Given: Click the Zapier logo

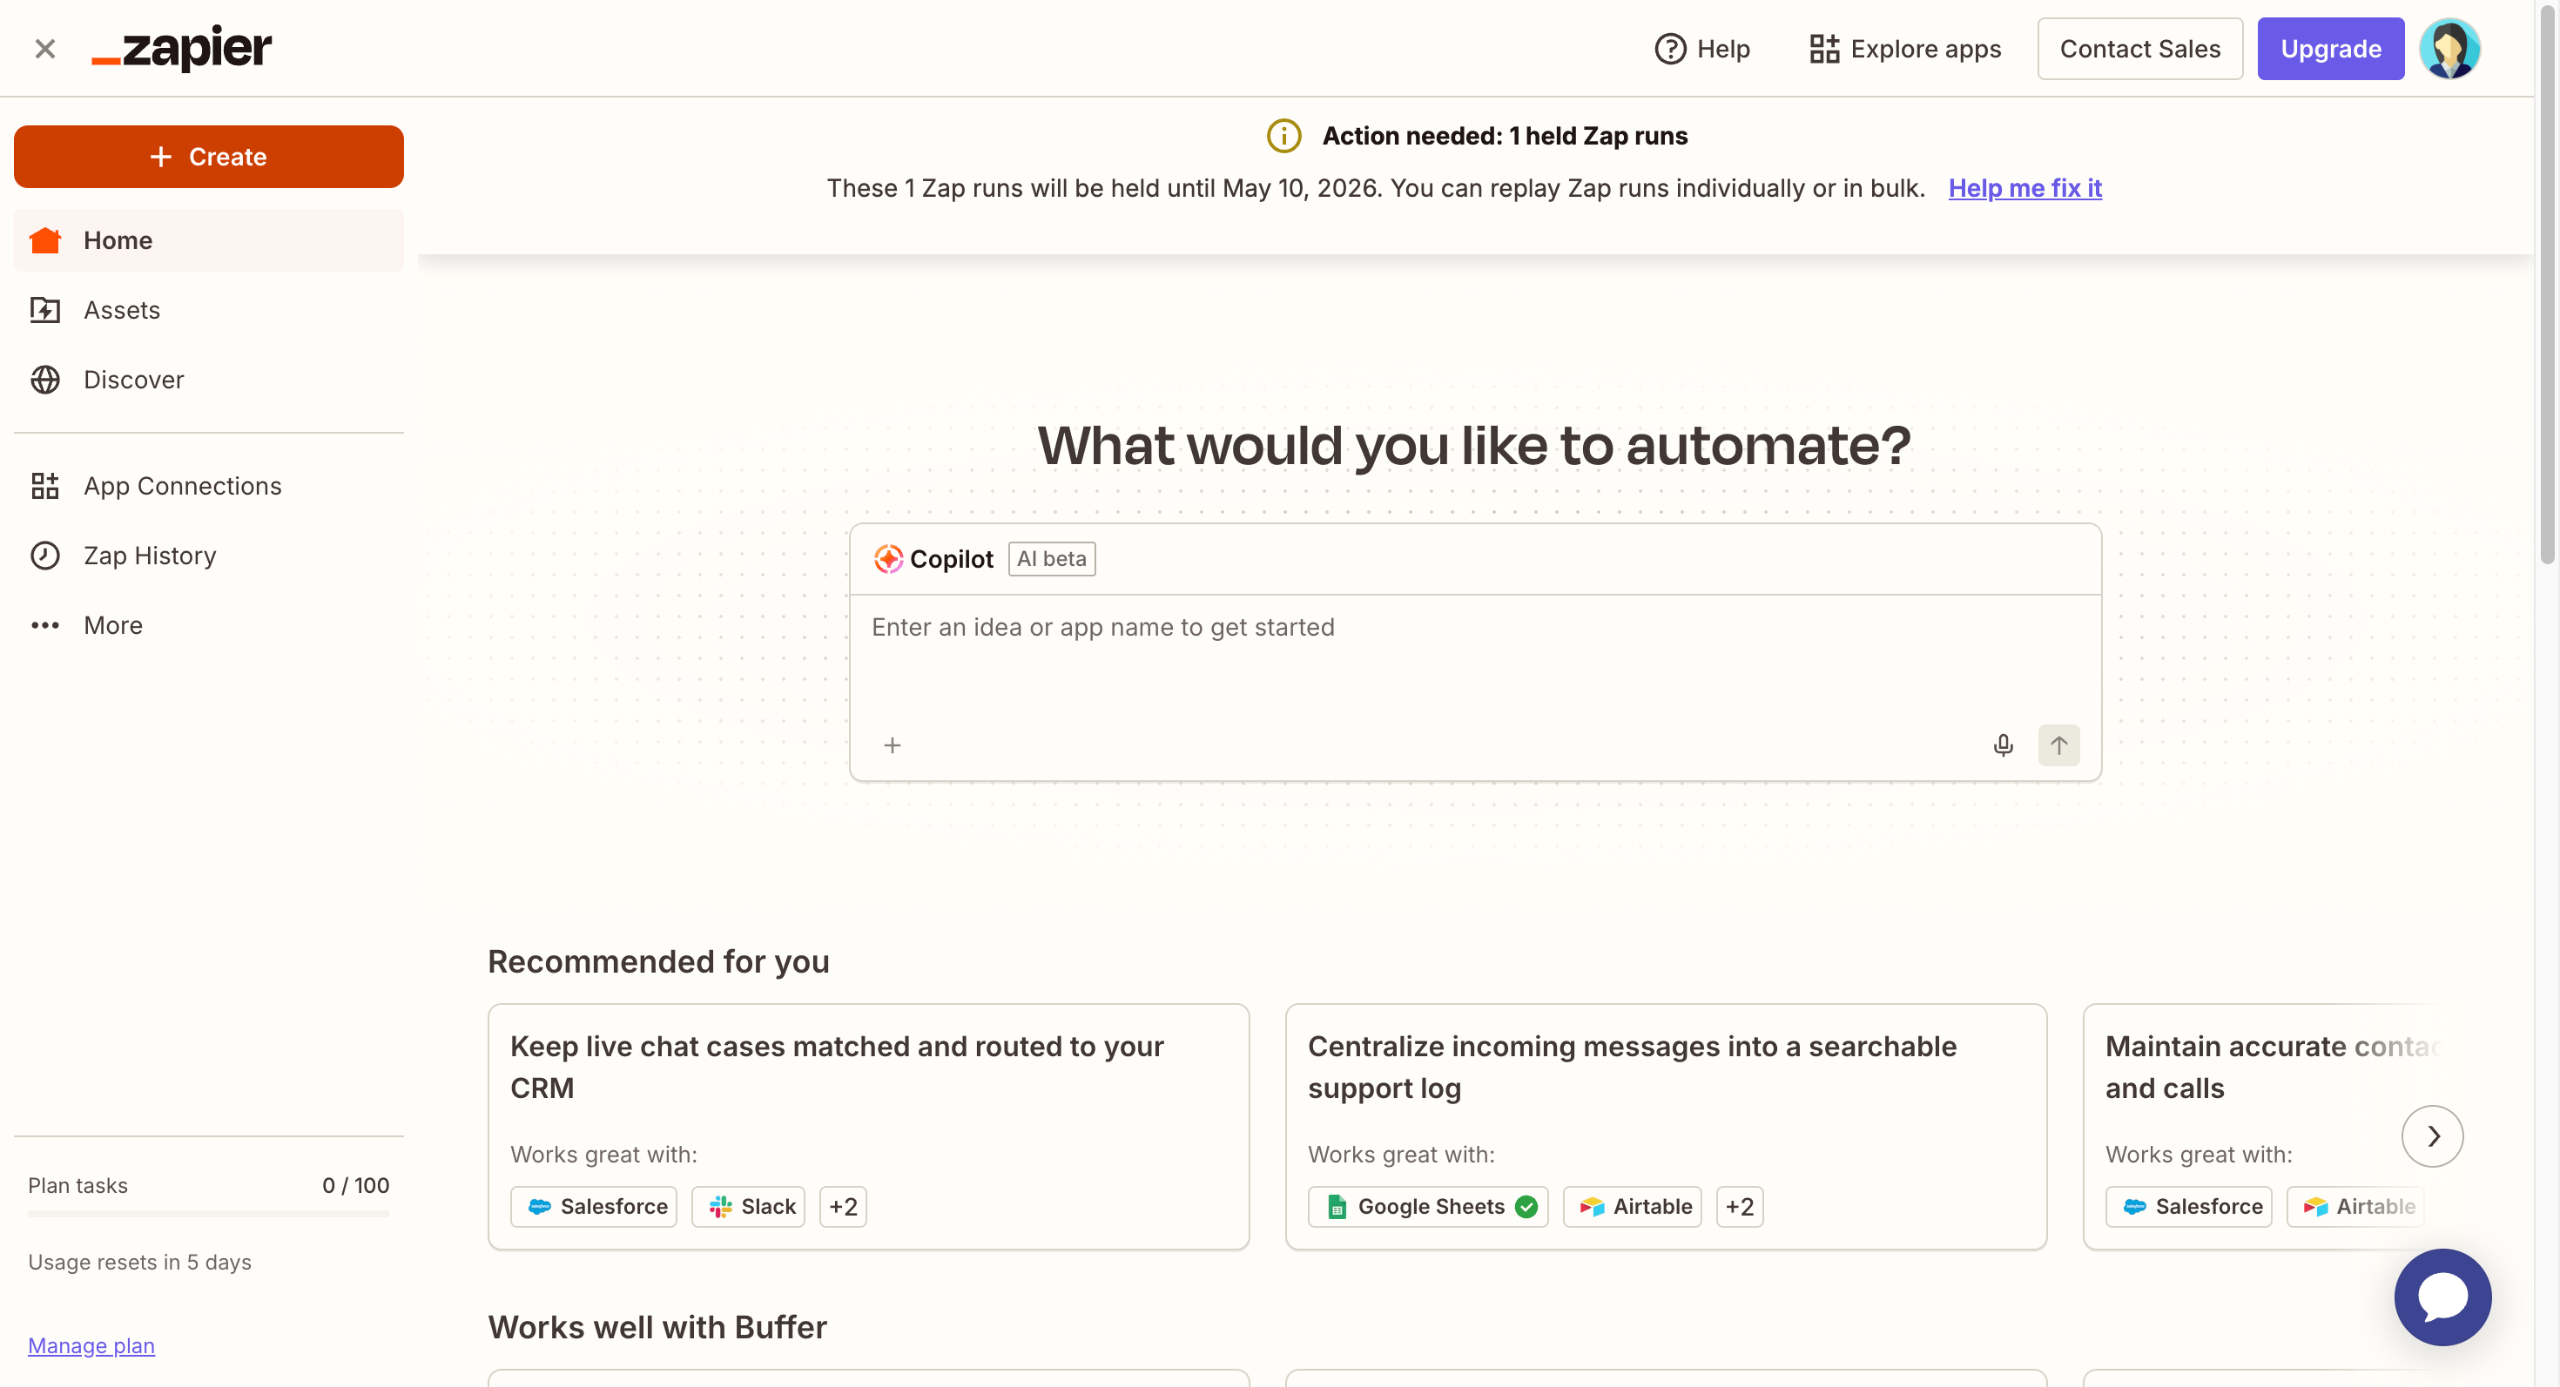Looking at the screenshot, I should click(182, 48).
